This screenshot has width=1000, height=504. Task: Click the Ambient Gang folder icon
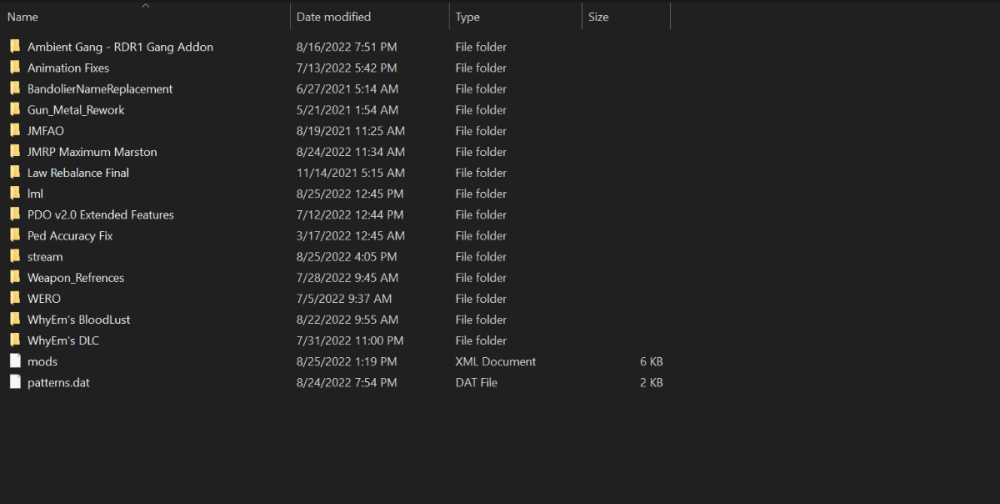(x=15, y=47)
